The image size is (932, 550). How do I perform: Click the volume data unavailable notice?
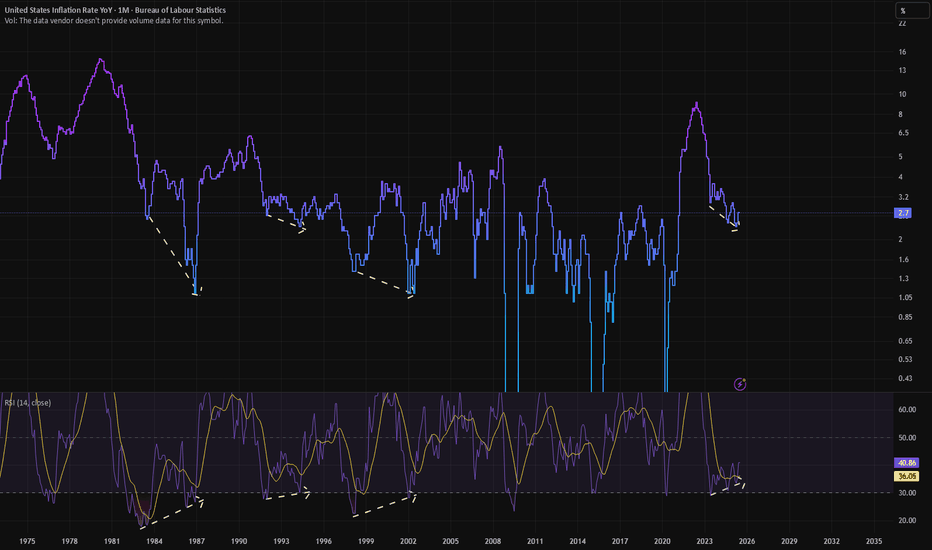112,21
